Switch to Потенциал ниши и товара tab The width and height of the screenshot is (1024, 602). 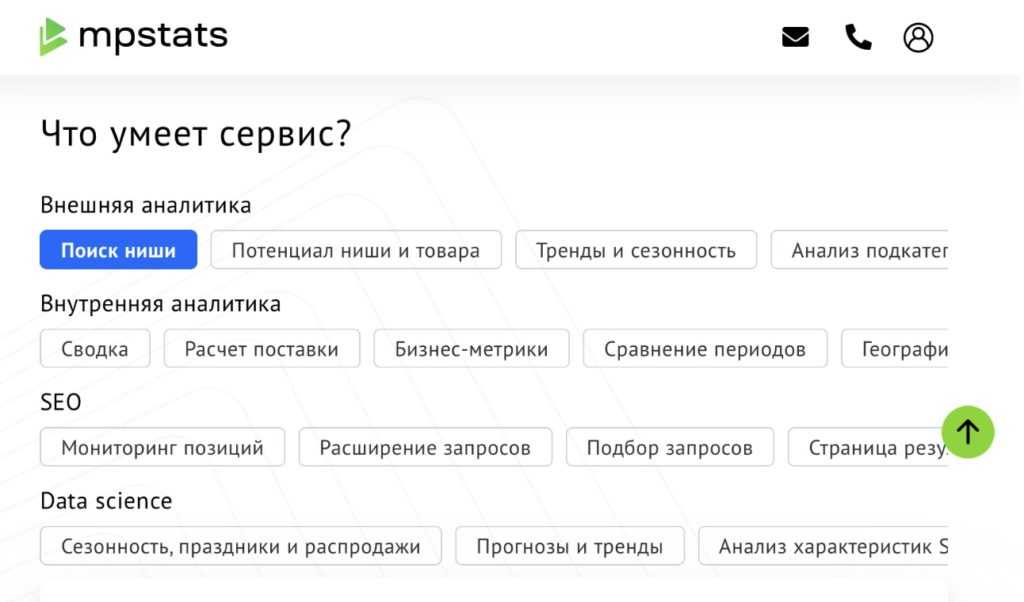[x=356, y=250]
